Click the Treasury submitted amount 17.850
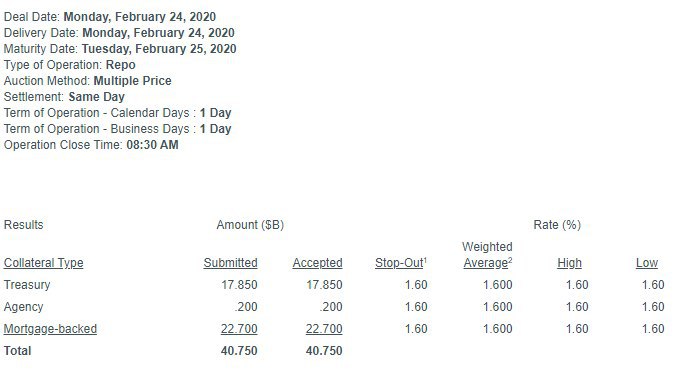This screenshot has width=674, height=369. tap(239, 285)
